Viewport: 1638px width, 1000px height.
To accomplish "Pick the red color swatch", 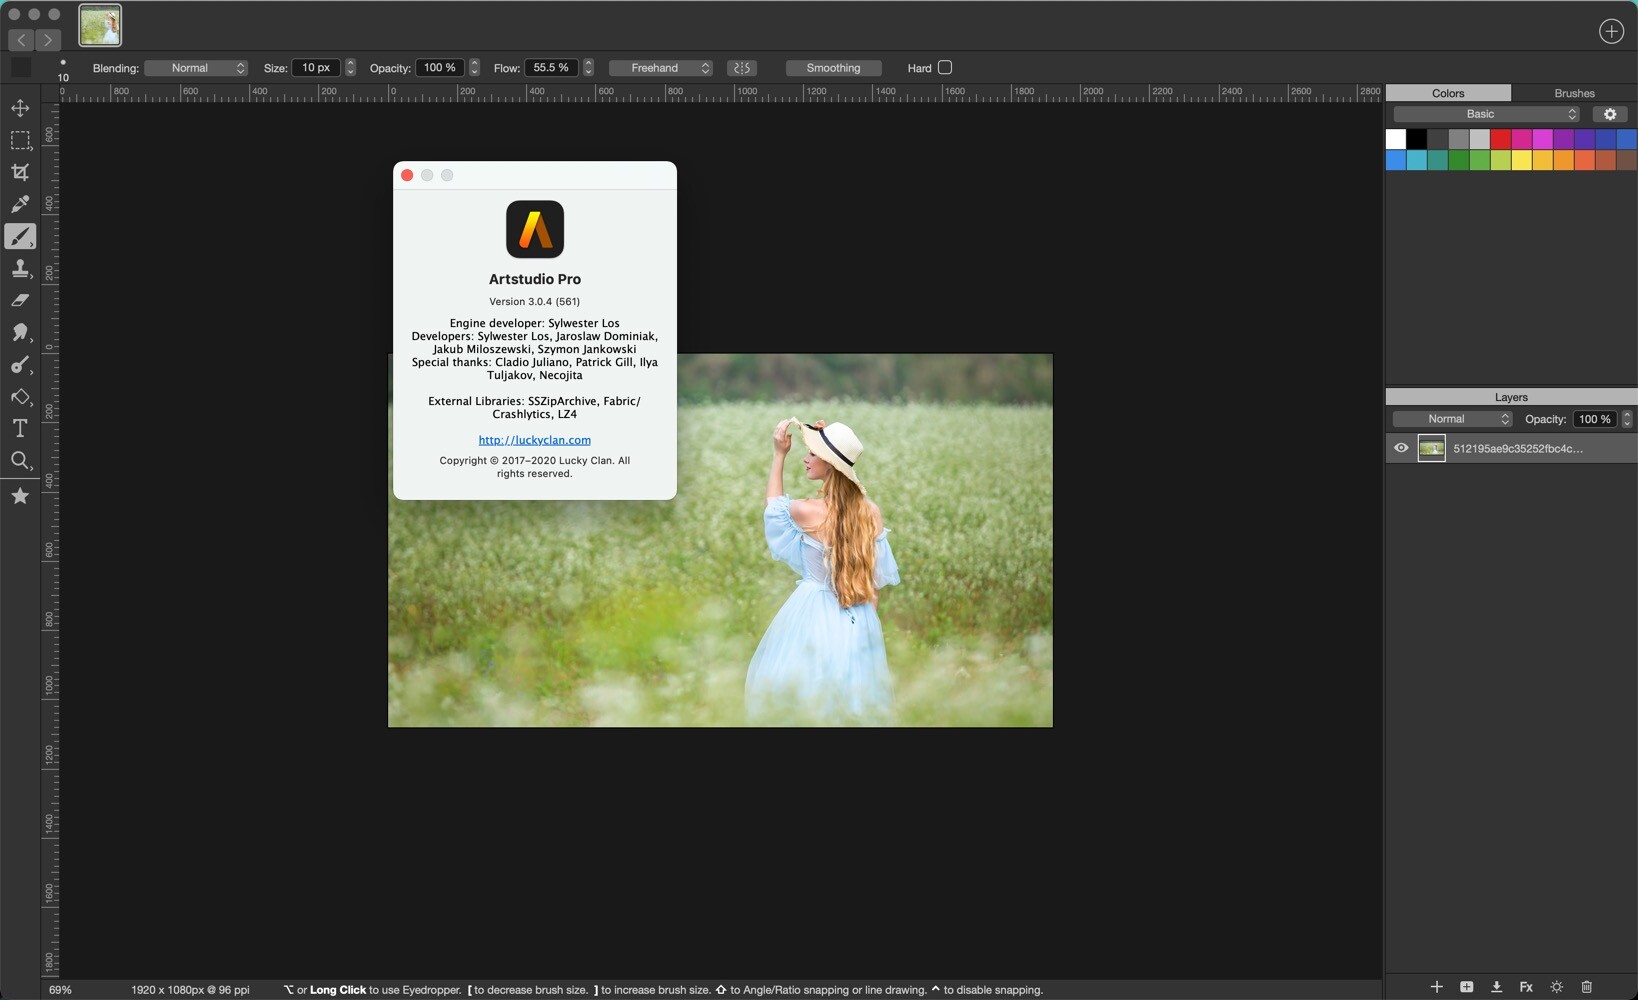I will pyautogui.click(x=1501, y=139).
